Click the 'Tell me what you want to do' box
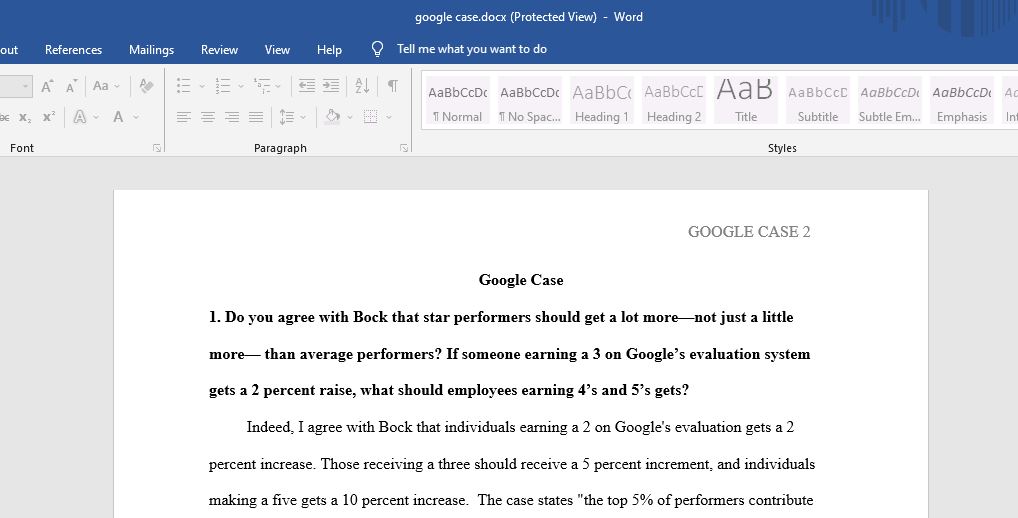Image resolution: width=1018 pixels, height=518 pixels. coord(472,49)
